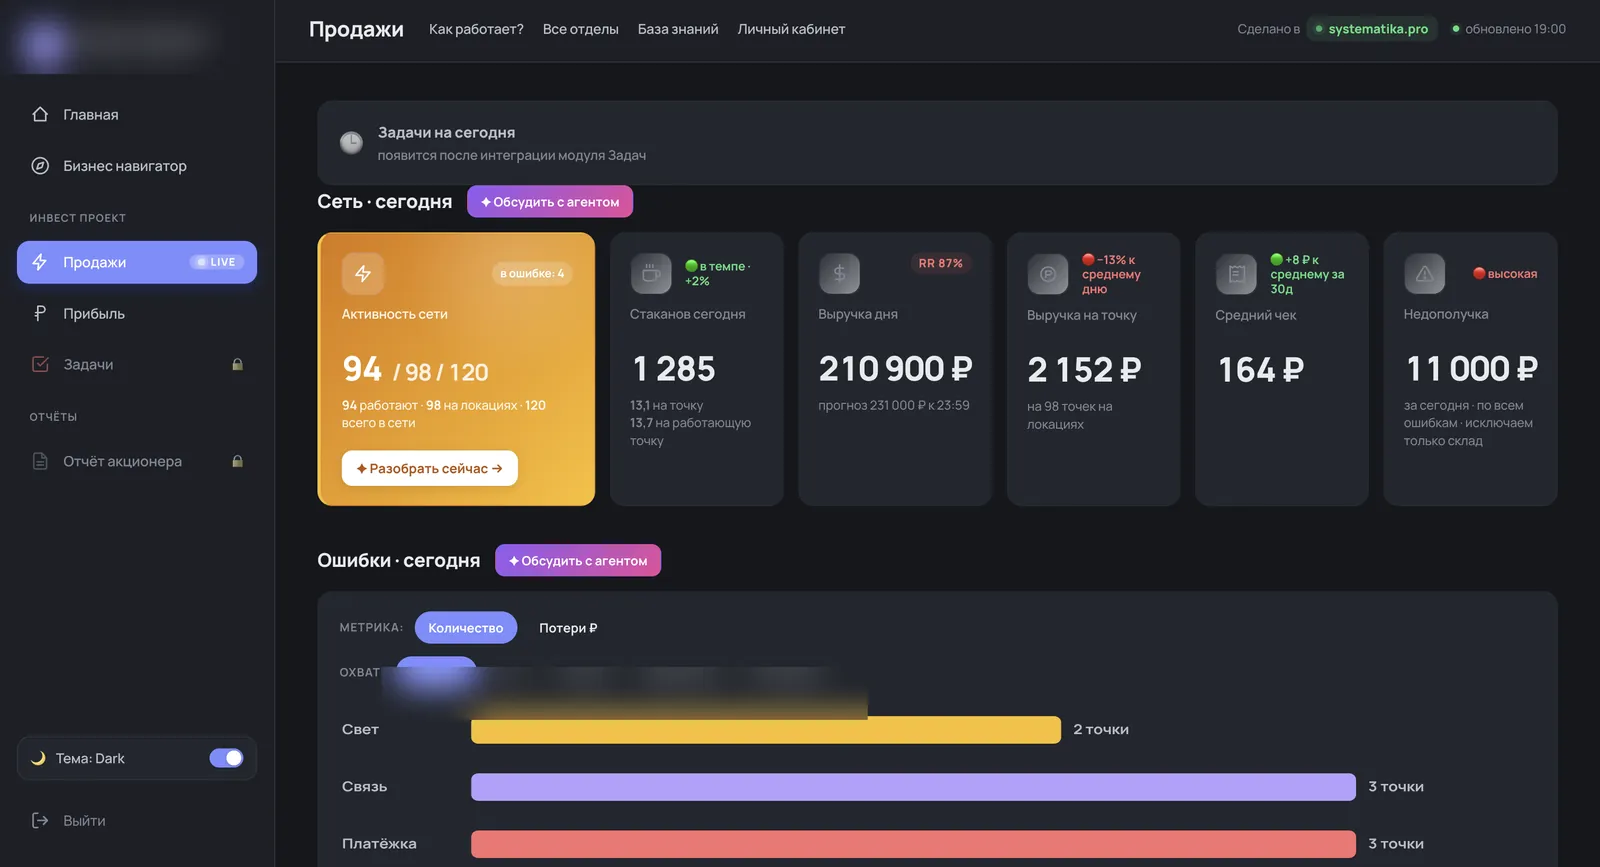Click the clock icon in Задачи на сегодня
1600x867 pixels.
351,143
